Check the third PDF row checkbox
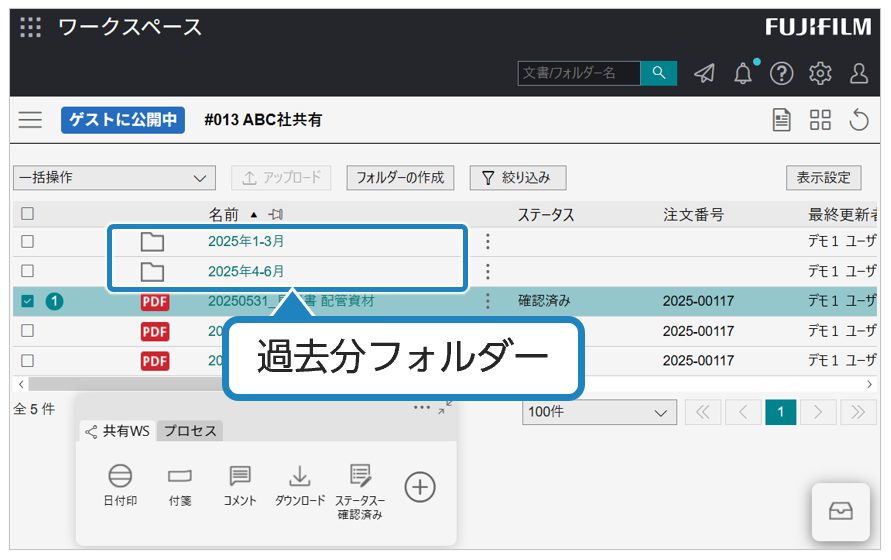The width and height of the screenshot is (891, 560). tap(27, 360)
